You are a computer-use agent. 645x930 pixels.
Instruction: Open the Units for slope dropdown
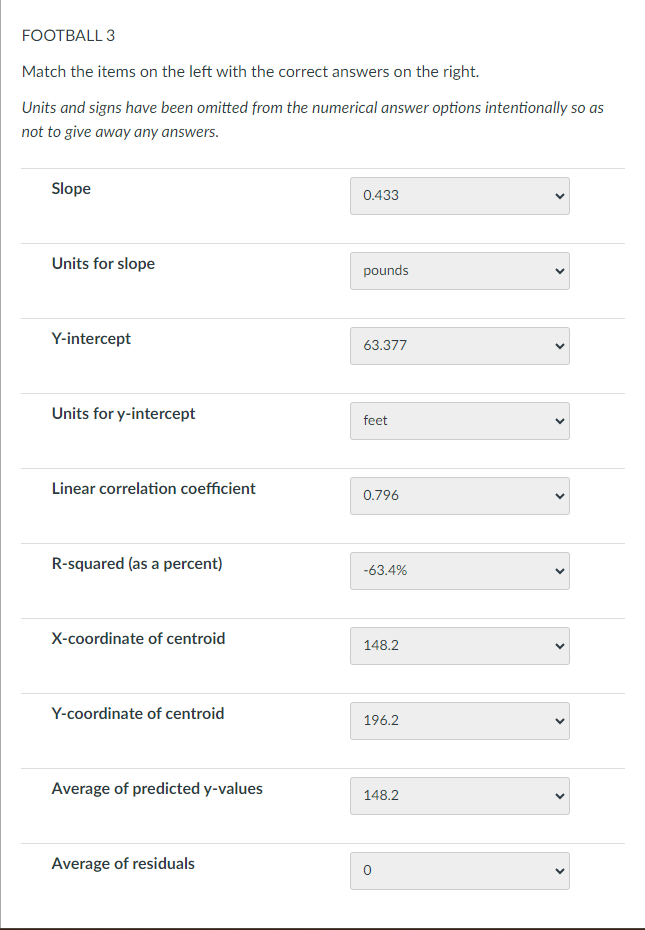pos(459,270)
